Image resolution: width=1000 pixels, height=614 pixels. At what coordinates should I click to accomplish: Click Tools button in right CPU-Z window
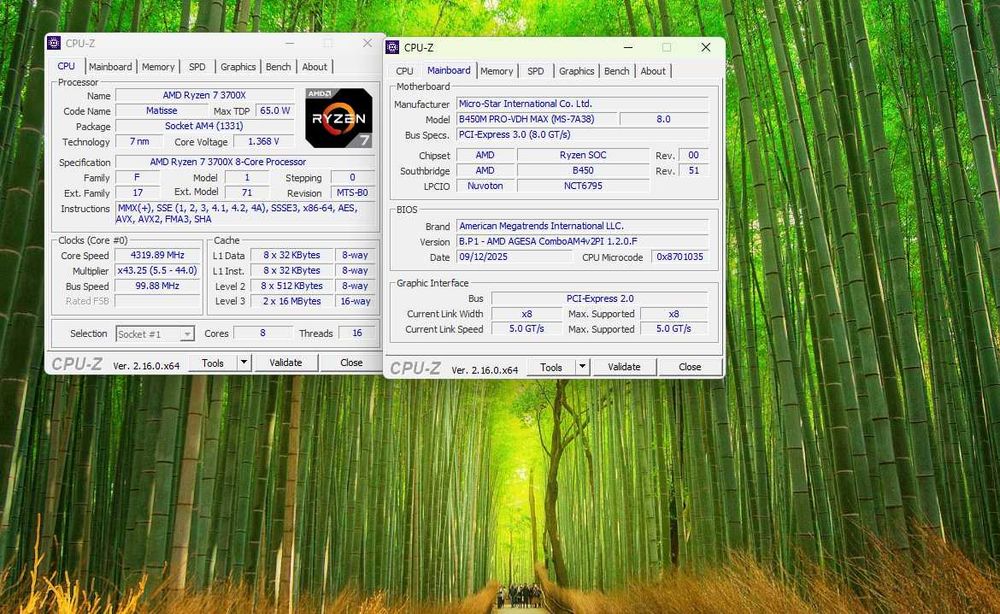click(x=551, y=367)
